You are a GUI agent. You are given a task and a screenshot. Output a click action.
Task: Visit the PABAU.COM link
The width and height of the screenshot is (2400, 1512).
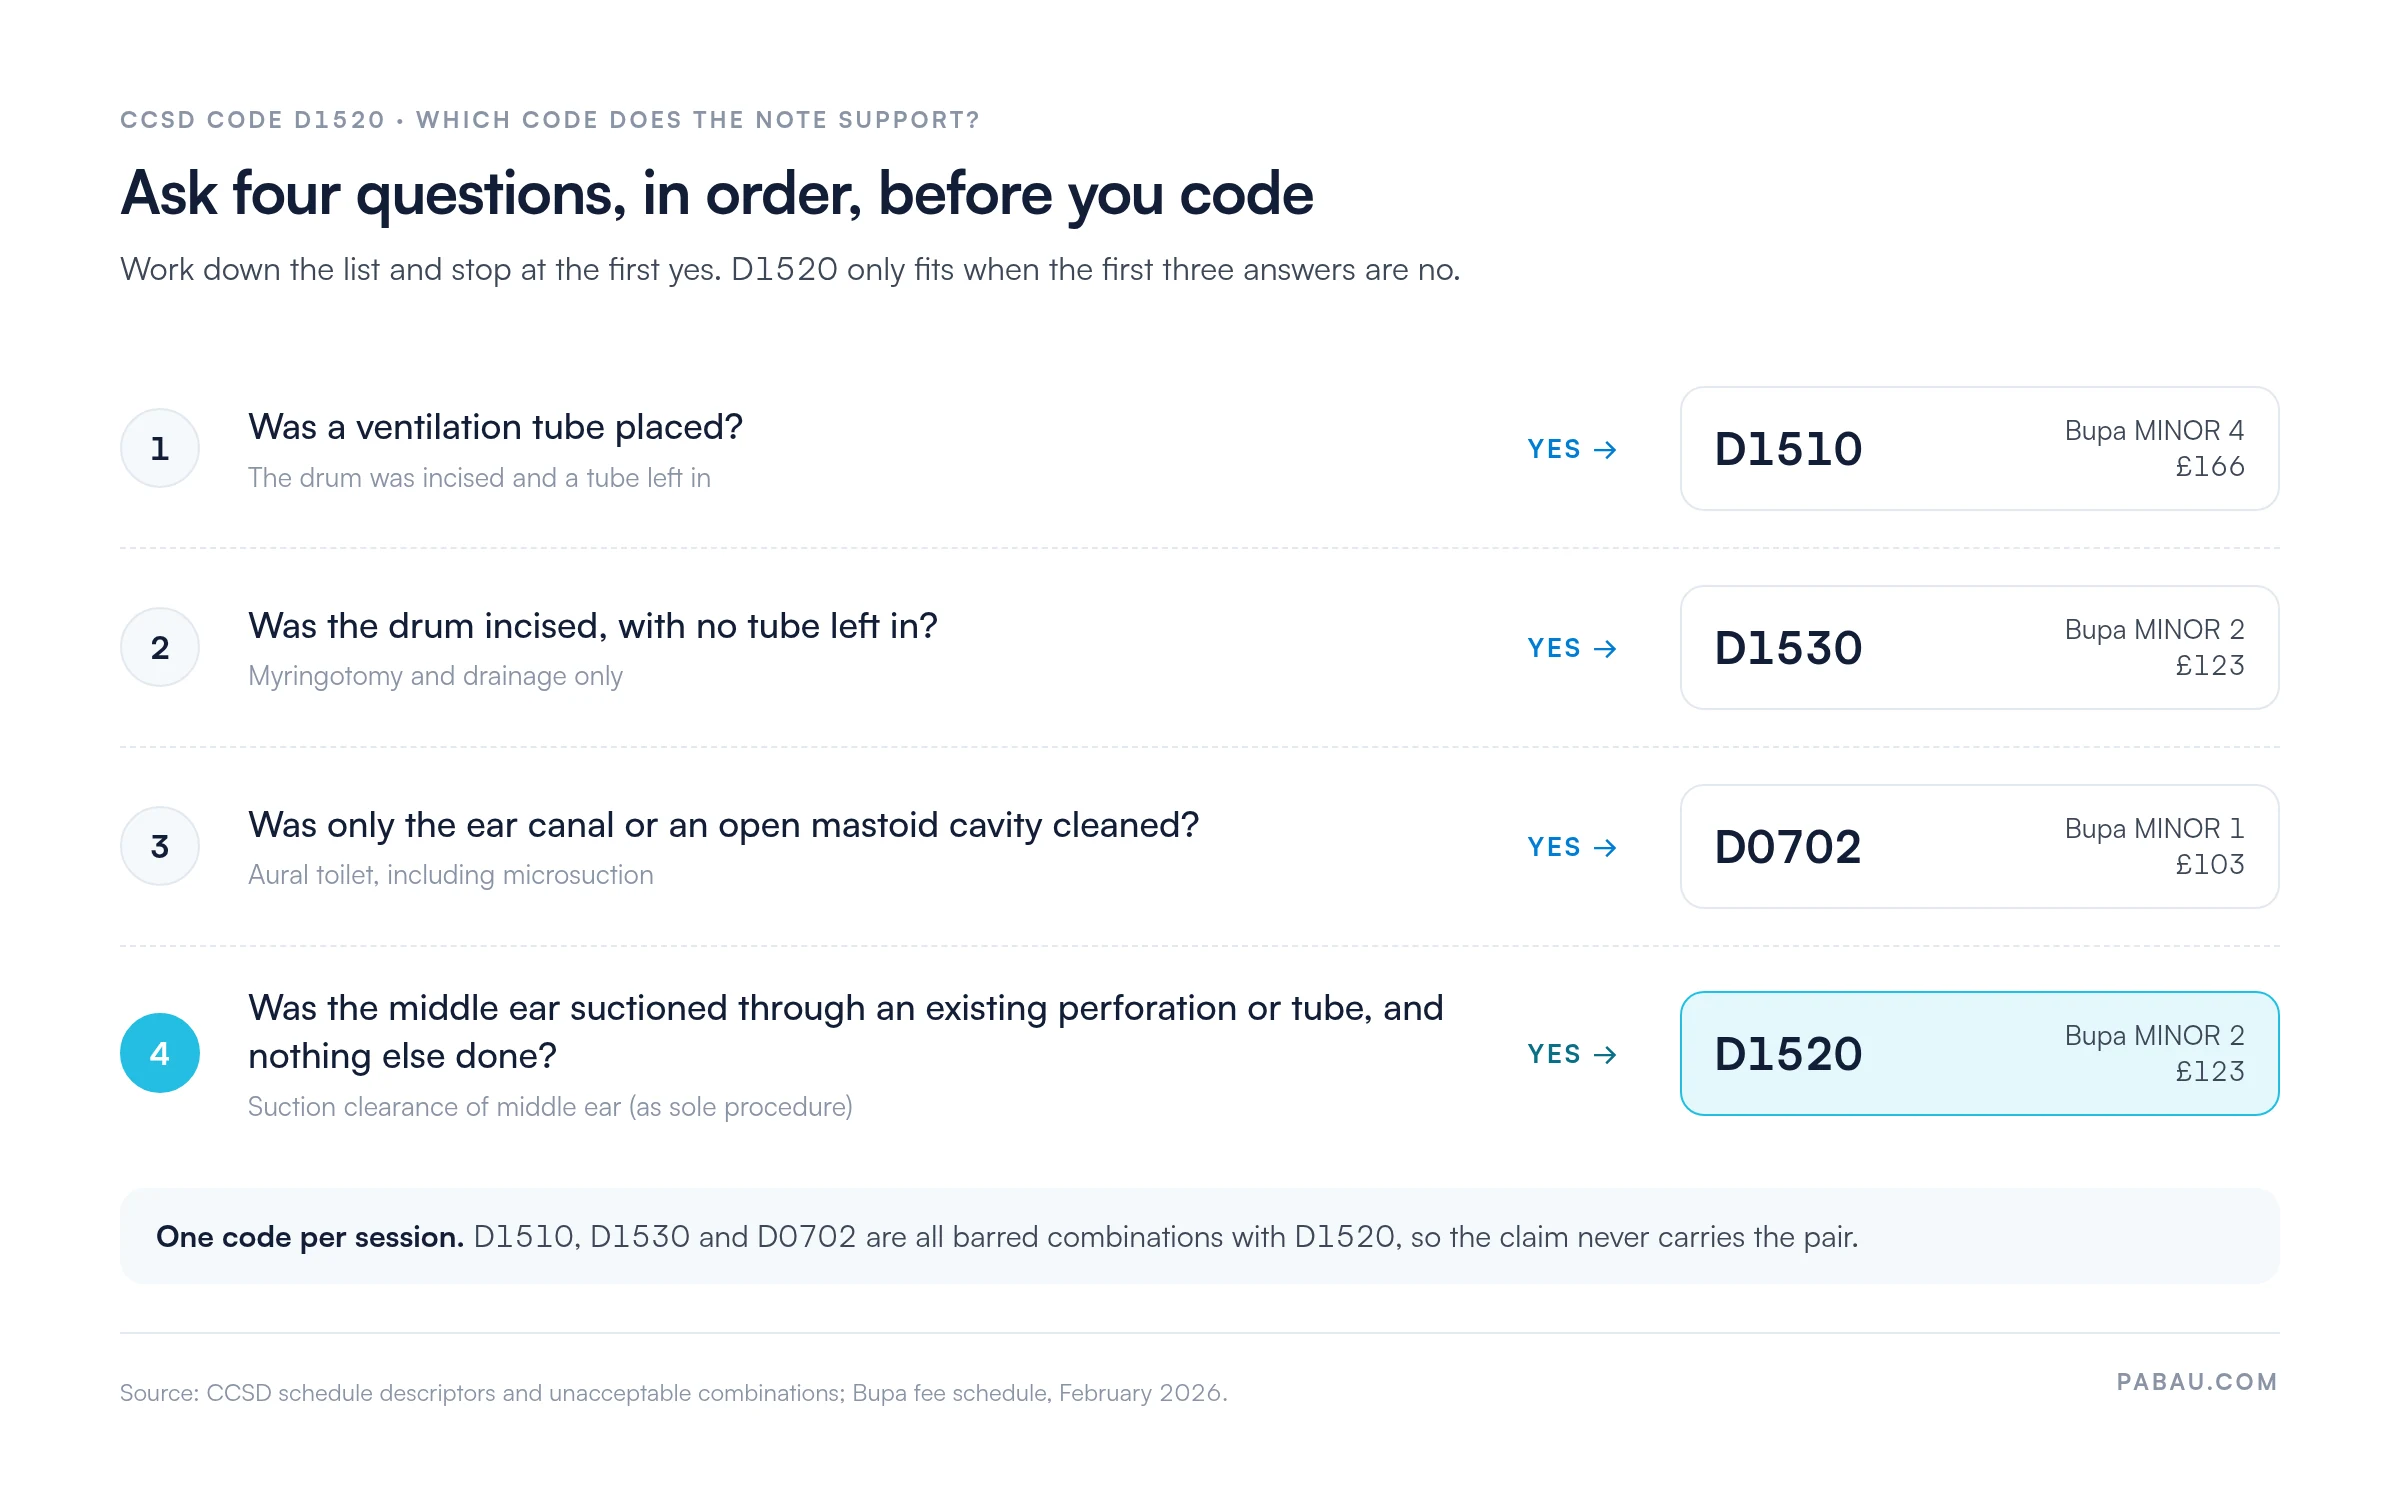tap(2197, 1382)
